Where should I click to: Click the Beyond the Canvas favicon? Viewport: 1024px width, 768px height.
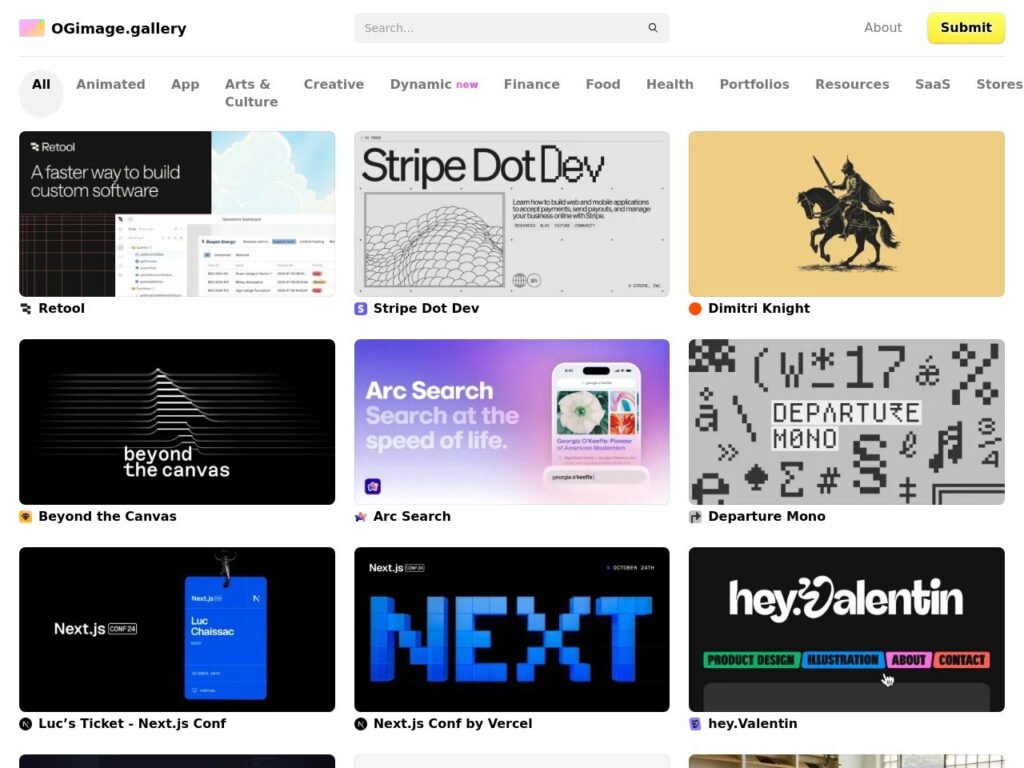coord(25,517)
